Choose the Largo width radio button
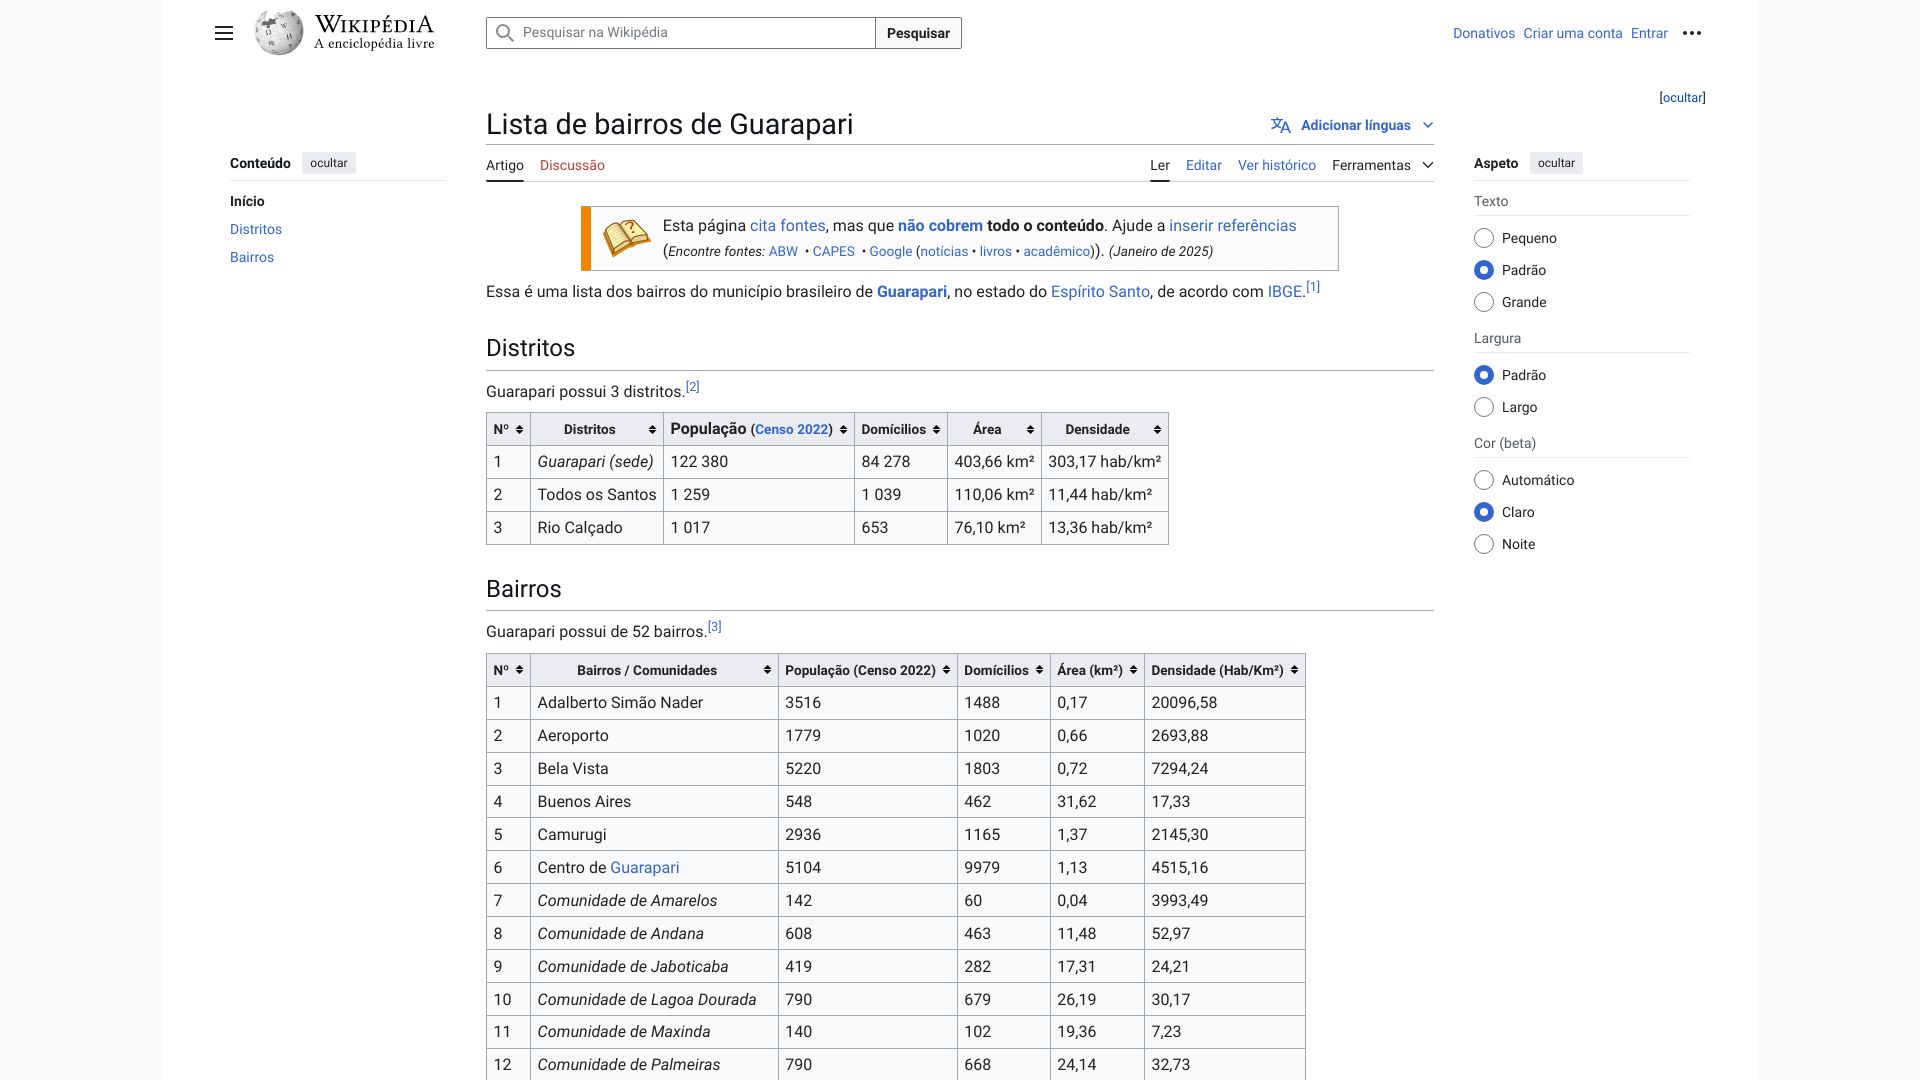 (x=1484, y=407)
